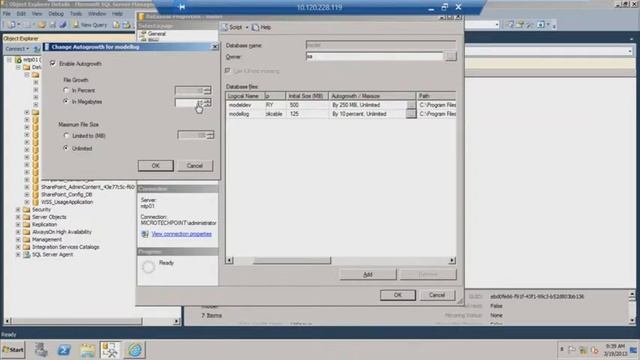The height and width of the screenshot is (360, 640).
Task: Choose Unlimited maximum file size
Action: pyautogui.click(x=66, y=148)
